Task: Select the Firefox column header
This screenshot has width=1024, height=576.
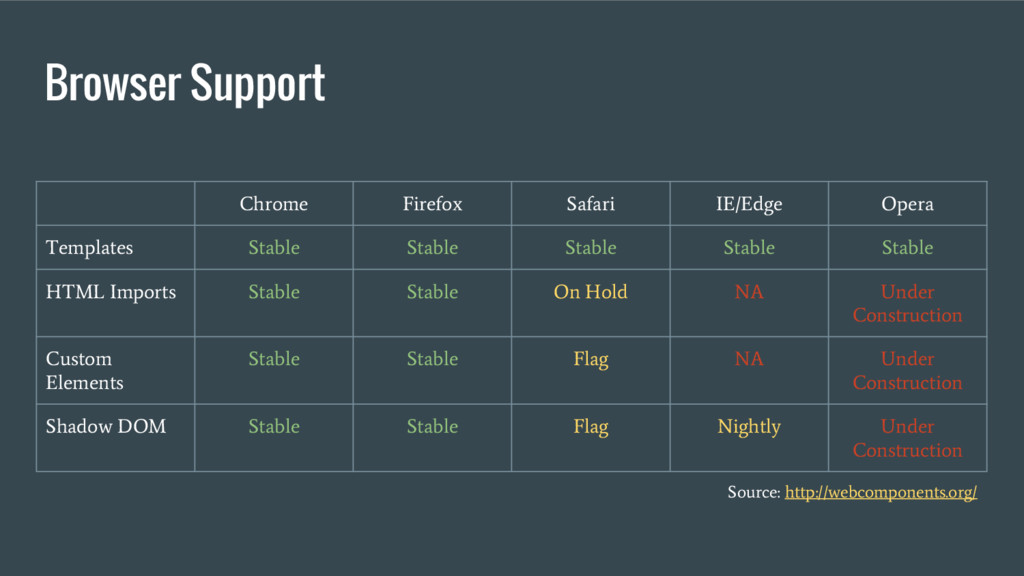Action: [x=432, y=204]
